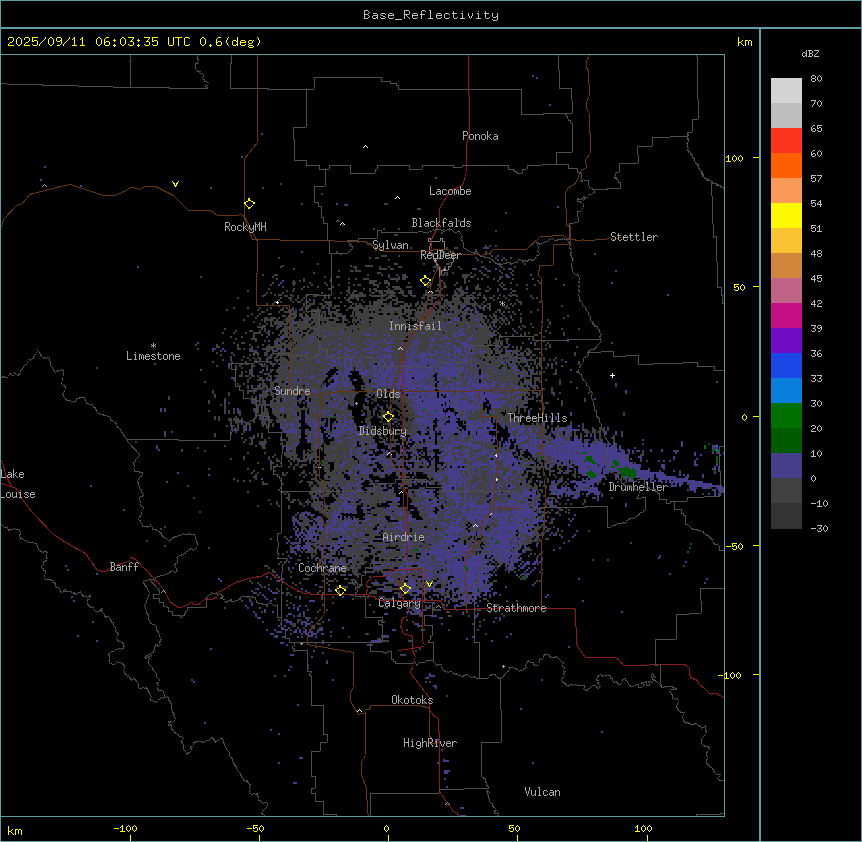Screen dimensions: 862x842
Task: Click the Banff label
Action: tap(124, 567)
